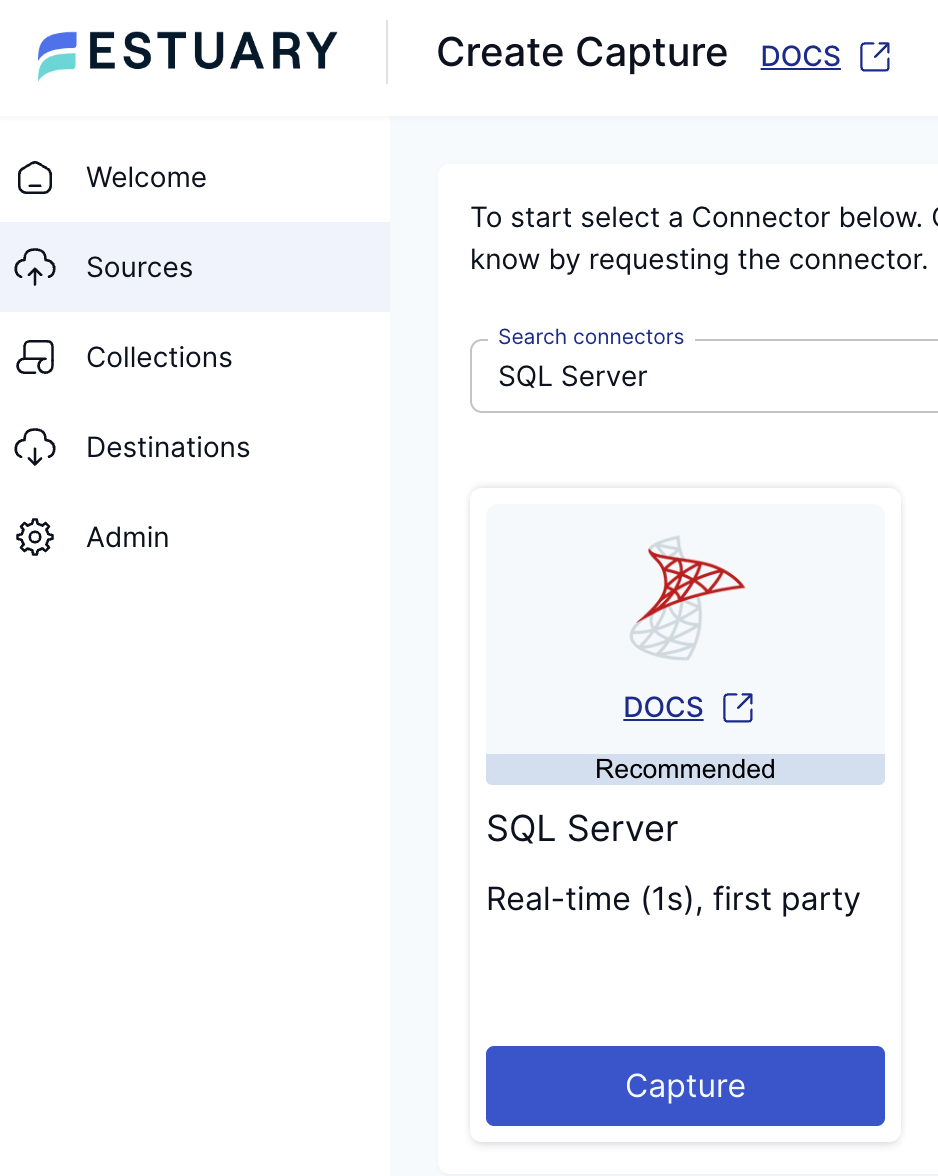Click the Collections panel icon
The width and height of the screenshot is (938, 1176).
(x=35, y=357)
